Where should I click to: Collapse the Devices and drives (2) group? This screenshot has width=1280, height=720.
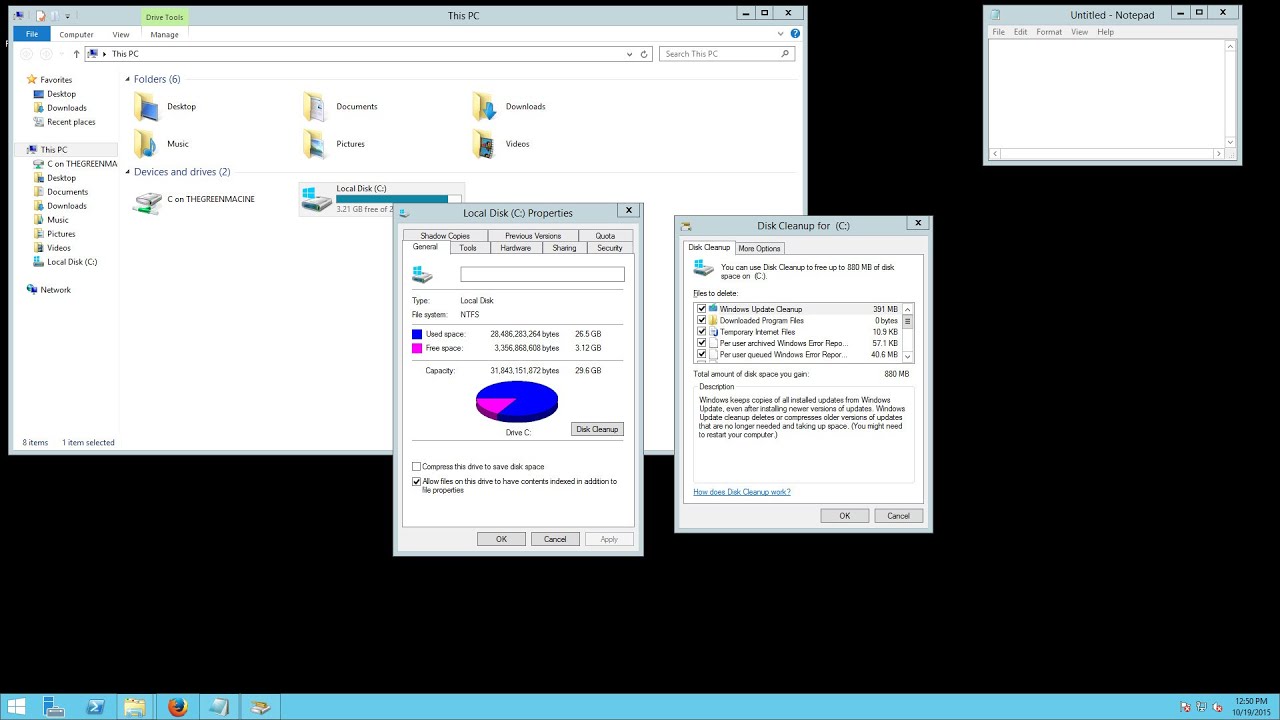[128, 172]
